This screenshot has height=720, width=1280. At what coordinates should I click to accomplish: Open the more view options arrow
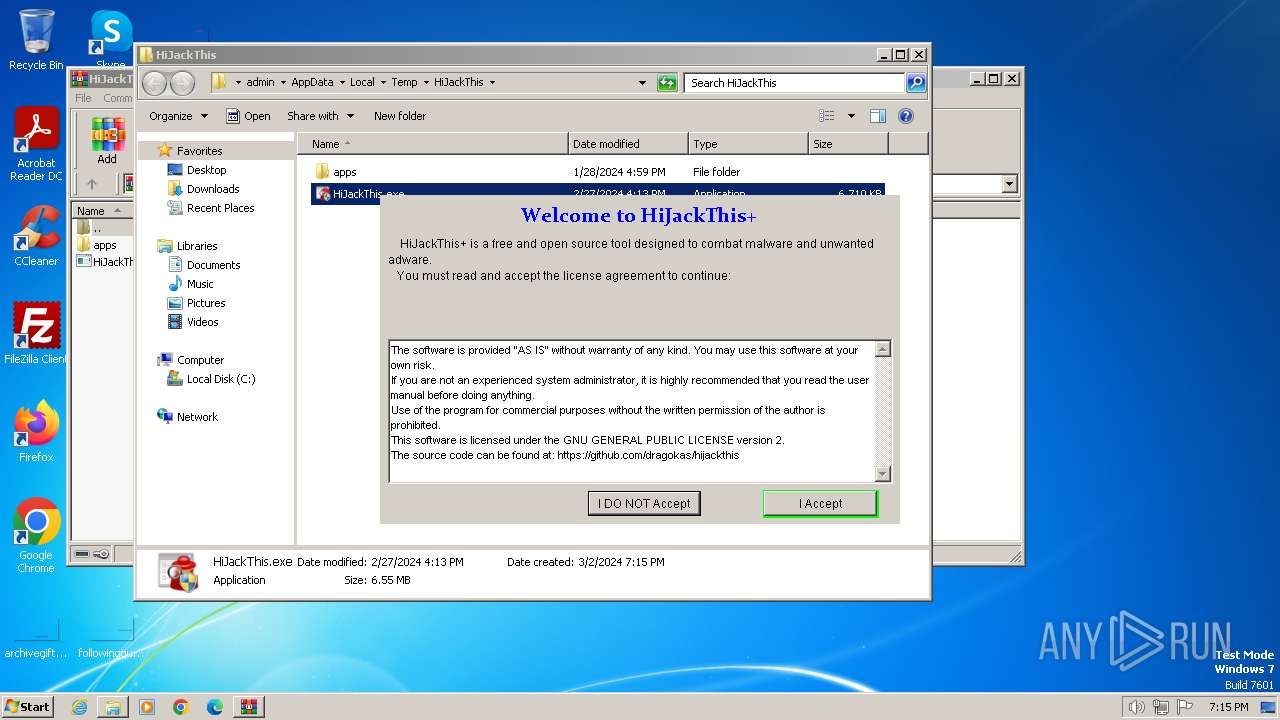point(851,116)
